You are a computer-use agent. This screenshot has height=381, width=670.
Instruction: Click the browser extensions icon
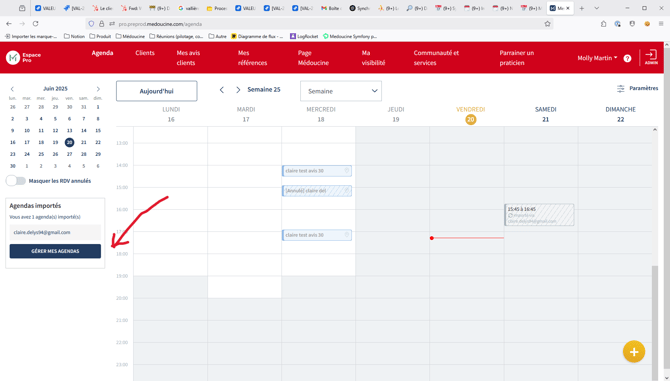click(603, 24)
